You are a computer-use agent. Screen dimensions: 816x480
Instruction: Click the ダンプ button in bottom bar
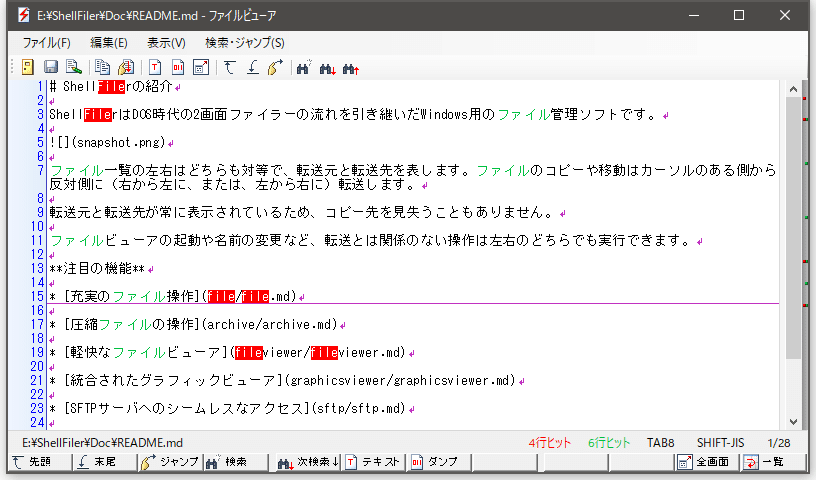click(439, 462)
